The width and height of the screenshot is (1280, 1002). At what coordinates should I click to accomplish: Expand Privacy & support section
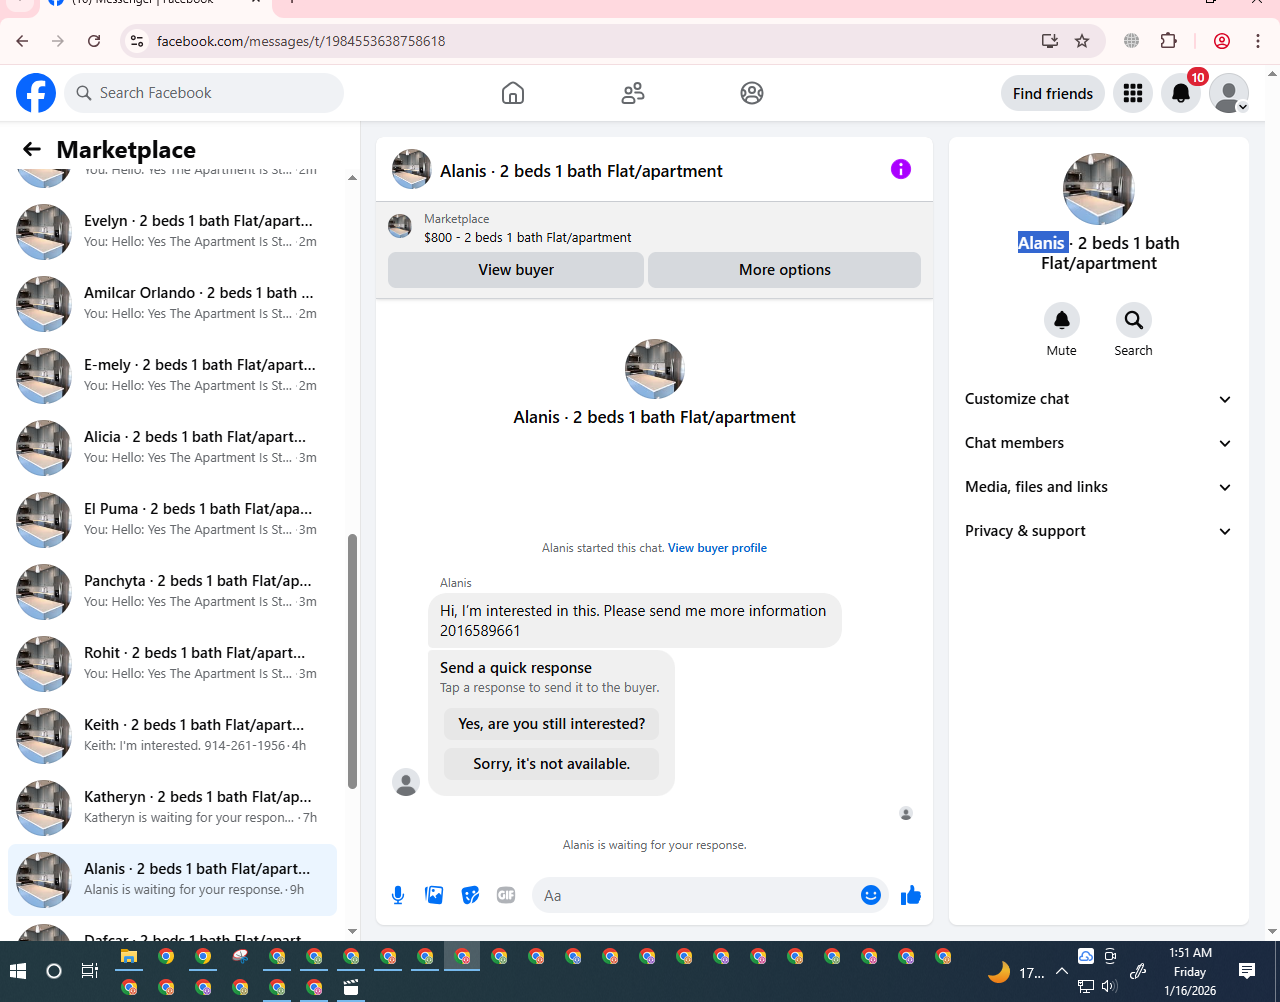1098,531
